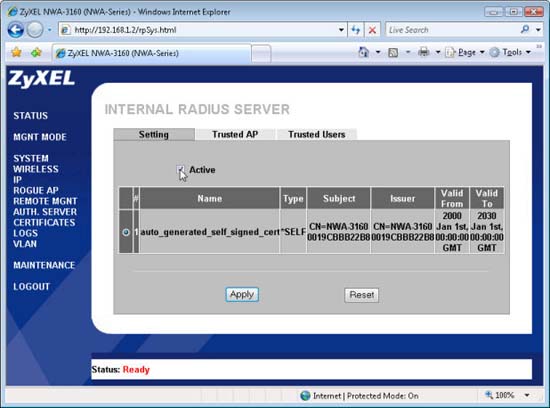Image resolution: width=550 pixels, height=408 pixels.
Task: Open the search provider dropdown arrow
Action: (538, 30)
